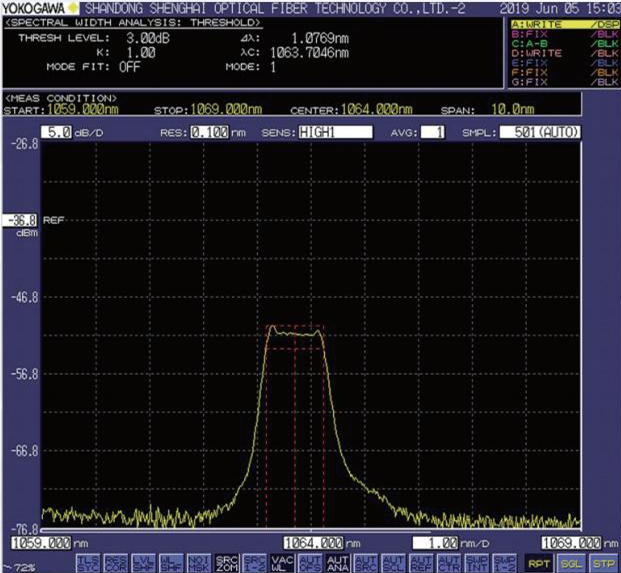Click the 1069.000 nm stop axis field
This screenshot has width=621, height=573.
tap(571, 543)
